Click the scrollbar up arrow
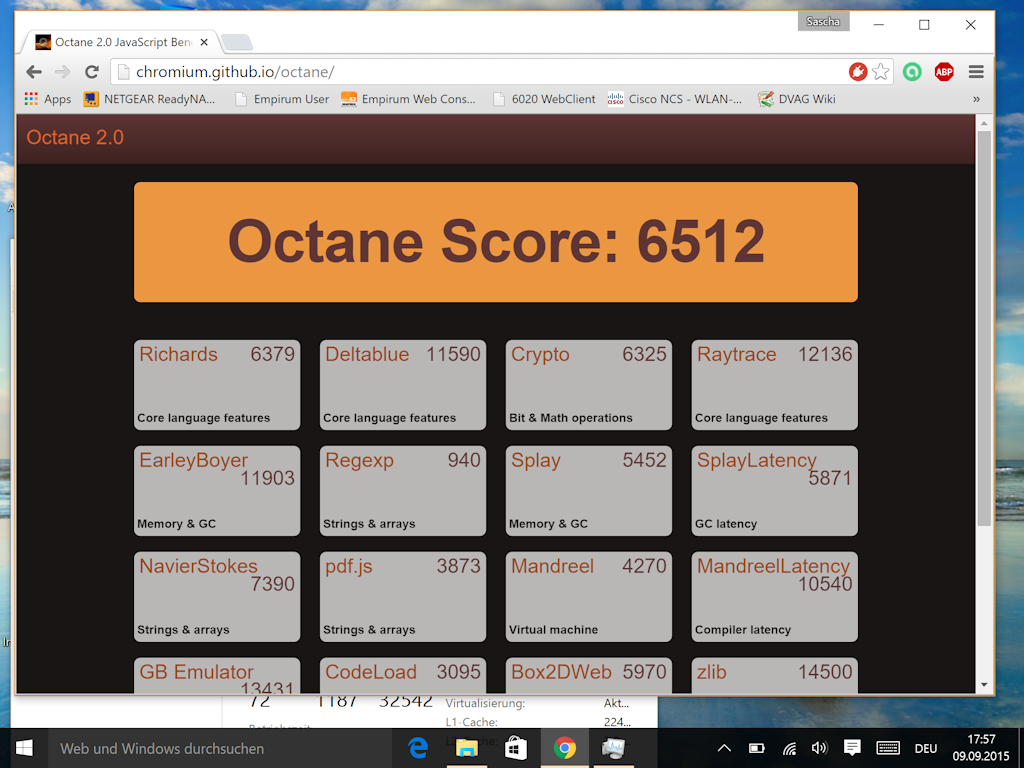 [x=984, y=123]
